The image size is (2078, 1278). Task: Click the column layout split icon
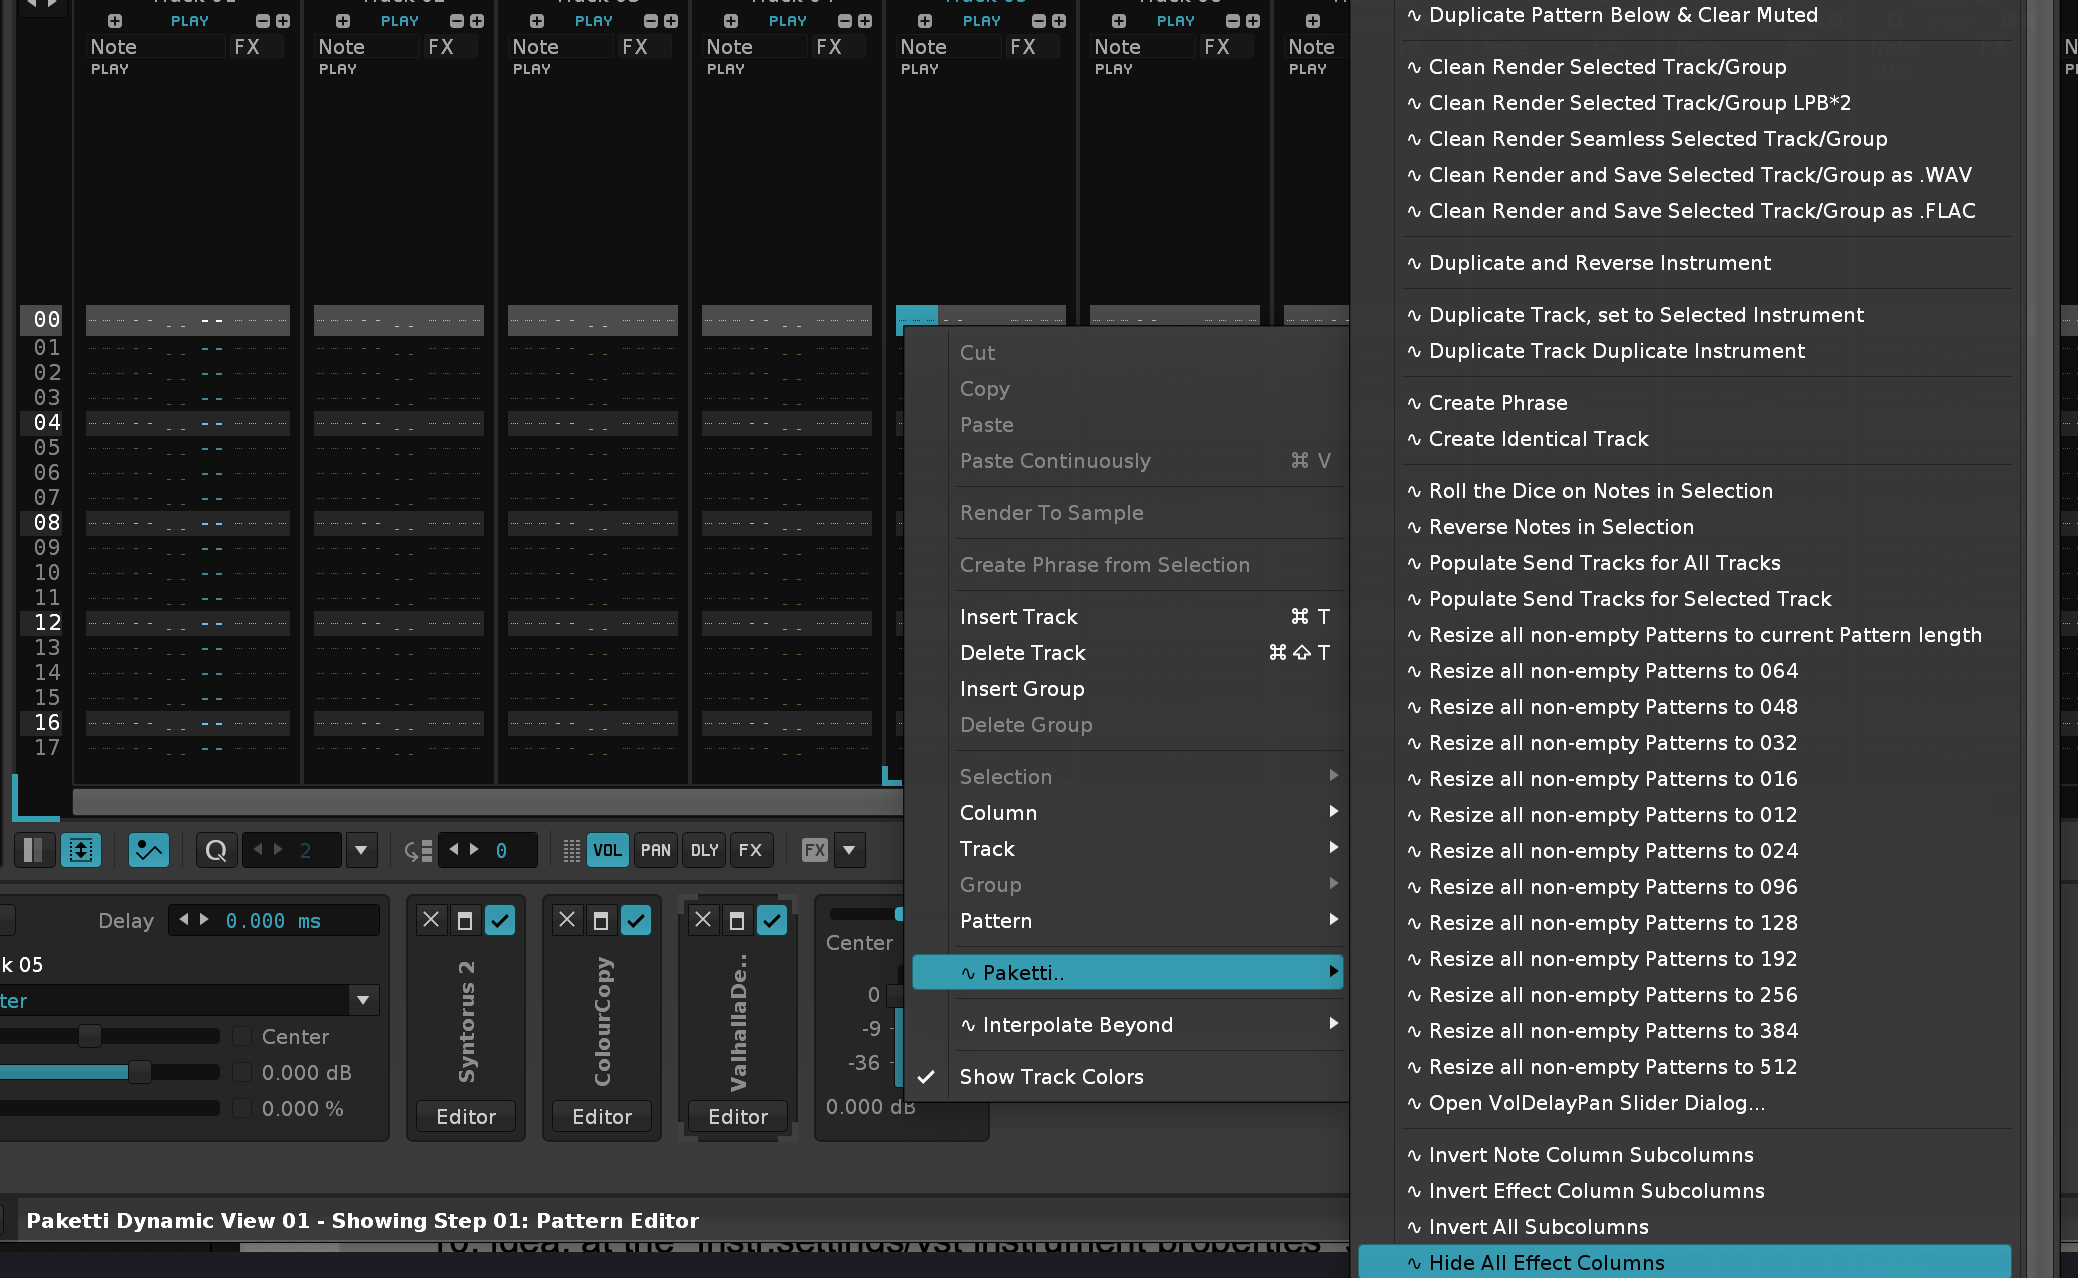click(33, 850)
